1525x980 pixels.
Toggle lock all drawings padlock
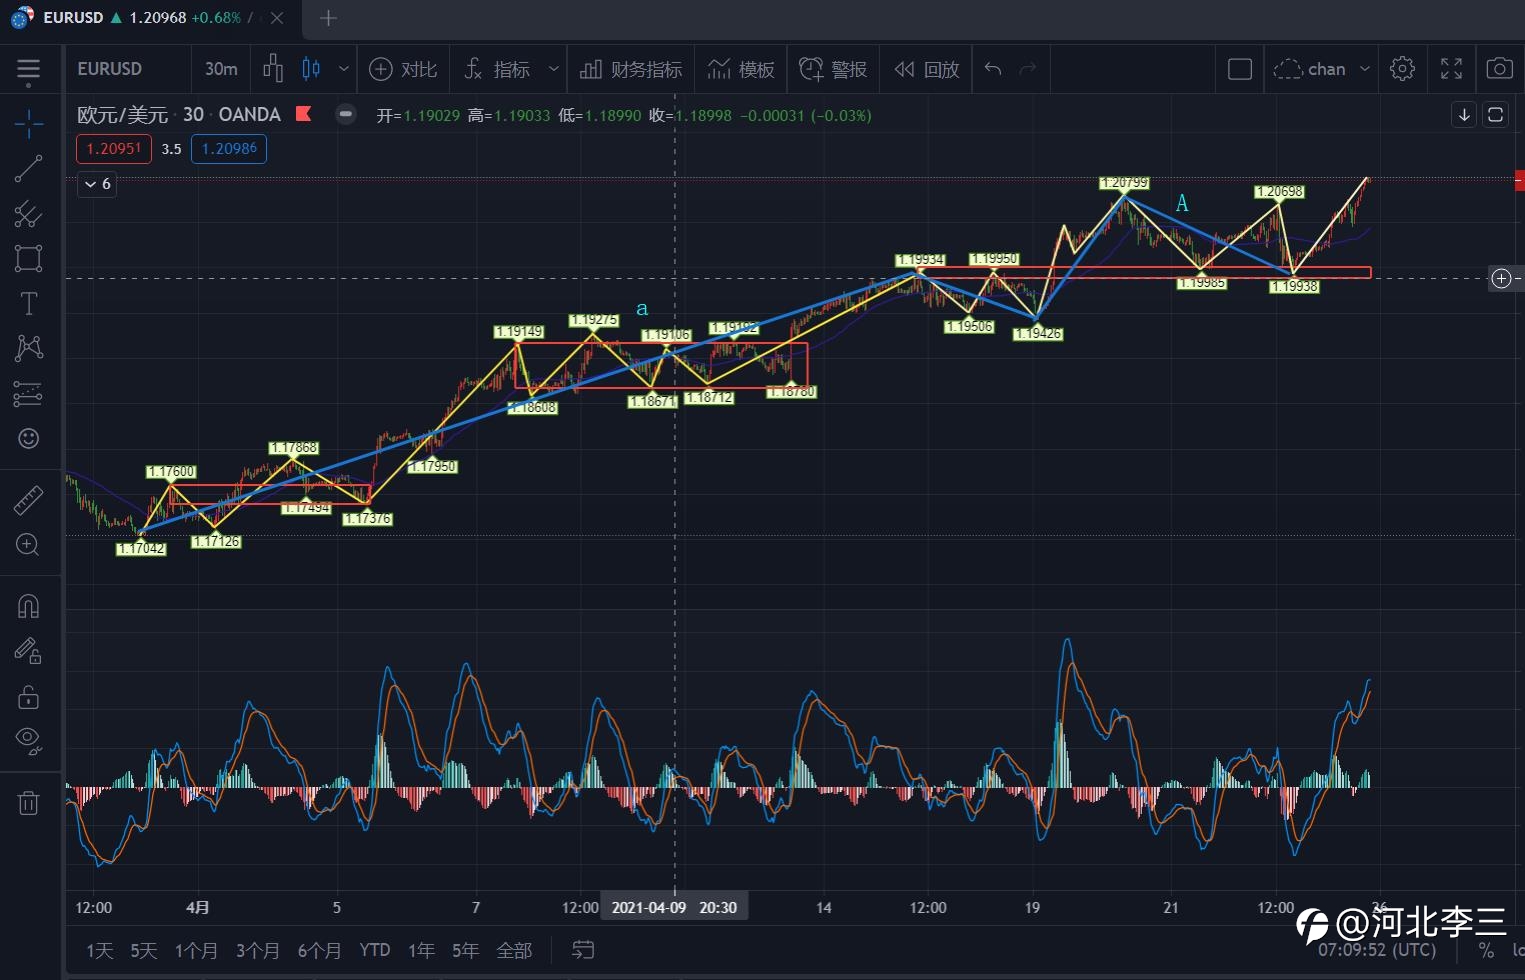(28, 697)
